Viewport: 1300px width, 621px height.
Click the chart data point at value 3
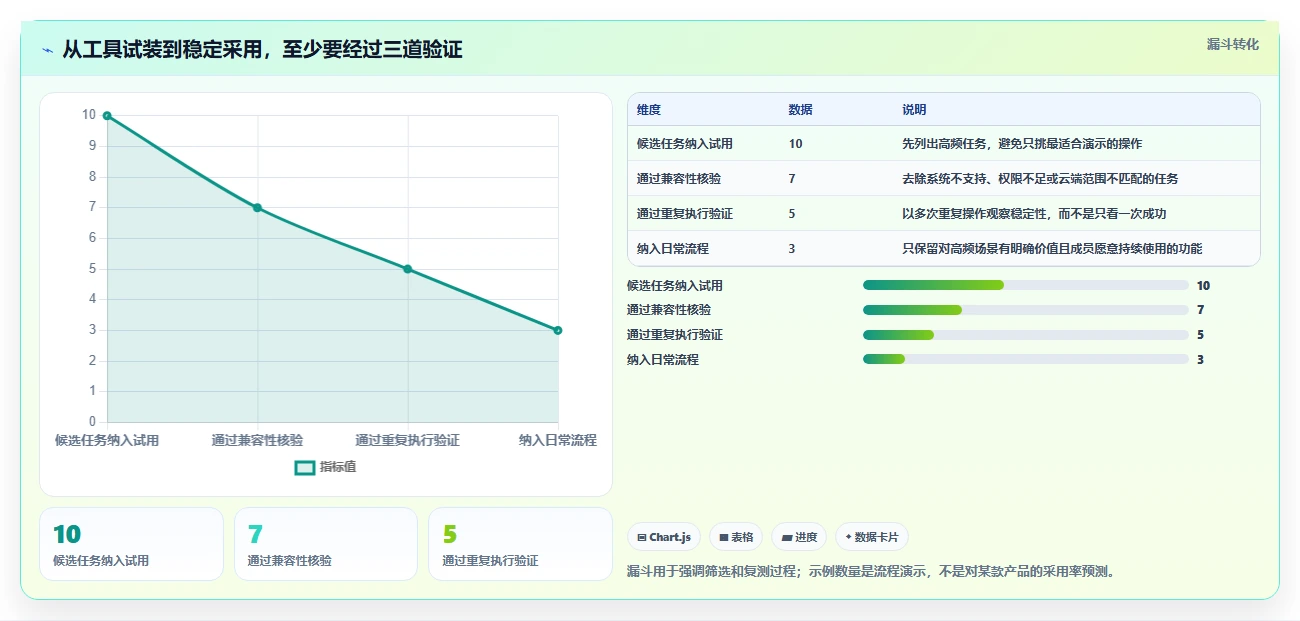pos(558,330)
